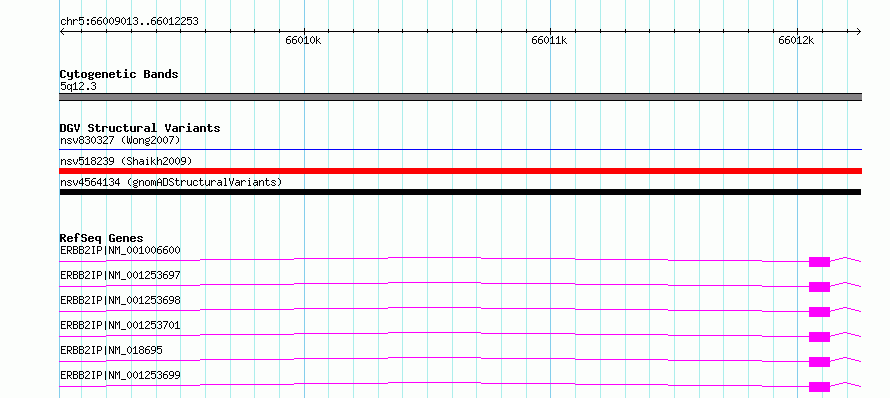Open the DGV Structural Variants track title

(140, 128)
